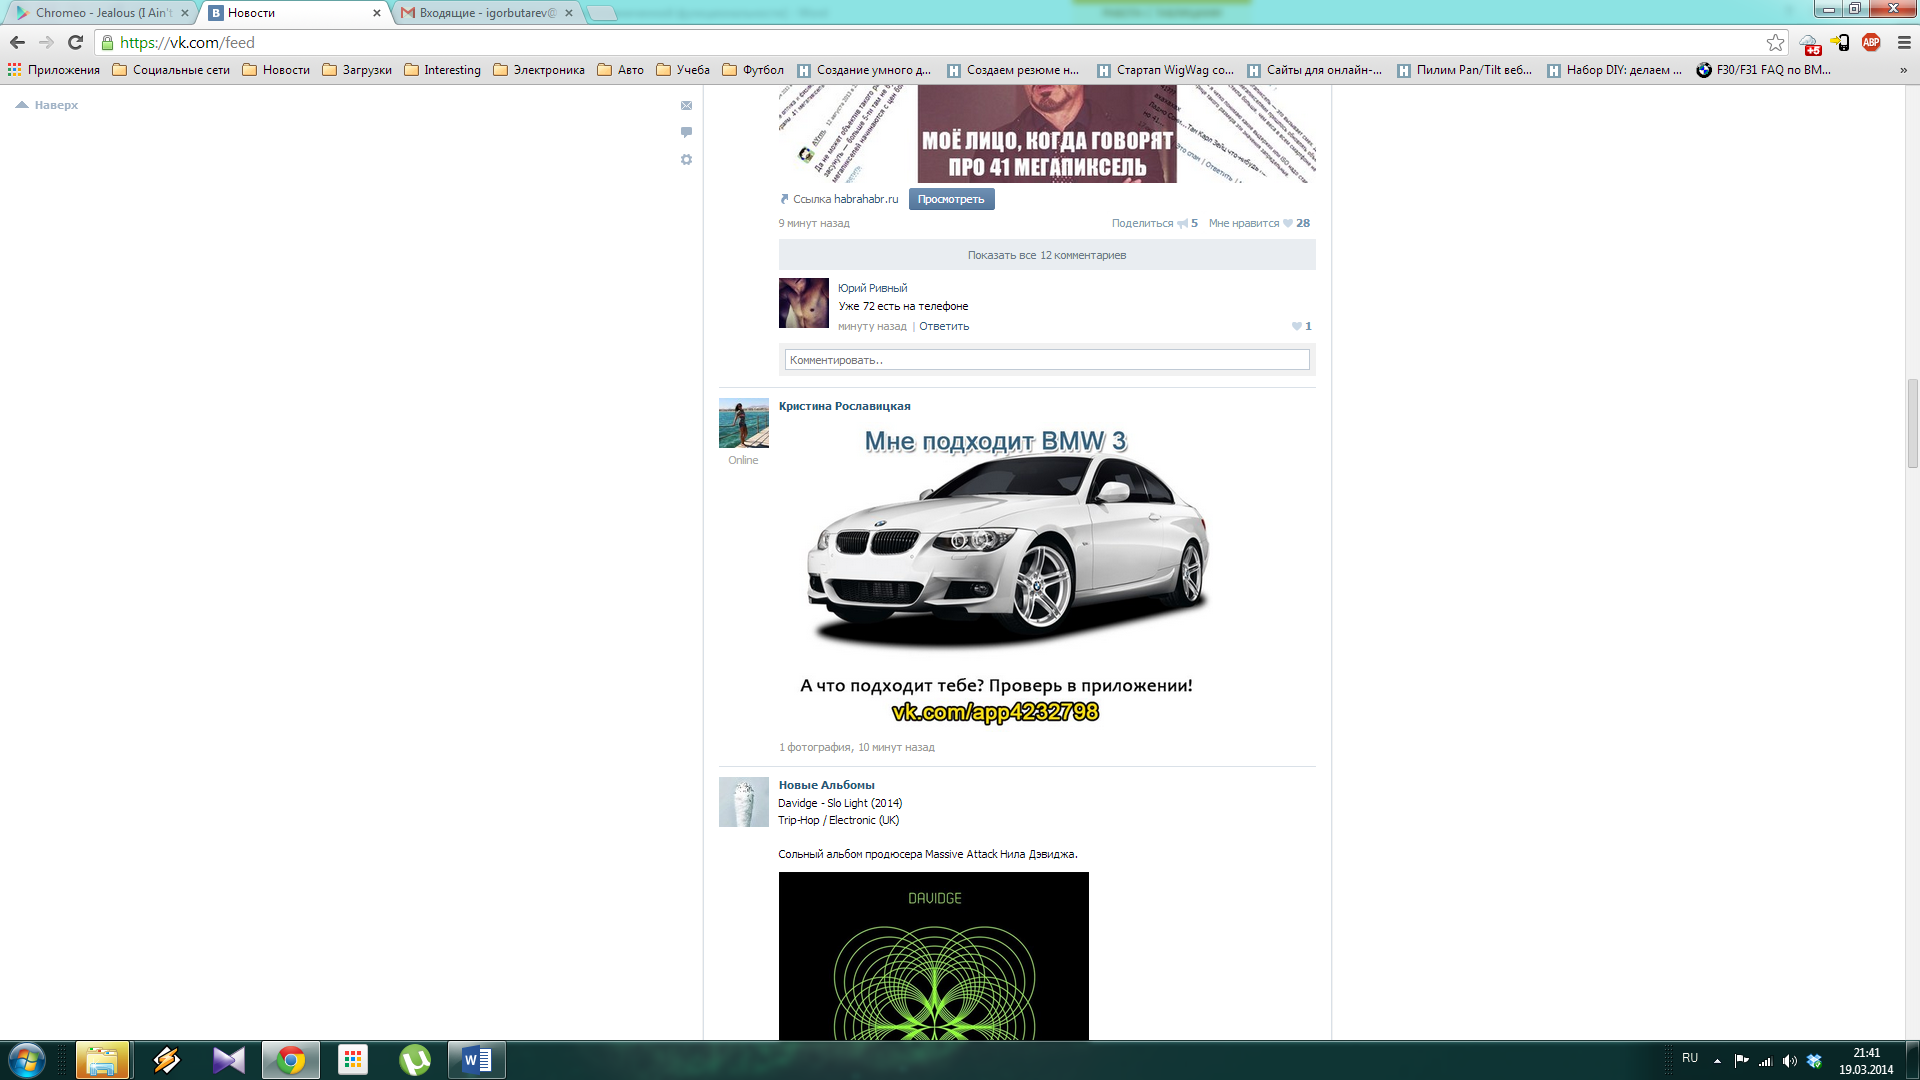Click the yellow arrow extension icon
Image resolution: width=1920 pixels, height=1080 pixels.
click(1840, 42)
